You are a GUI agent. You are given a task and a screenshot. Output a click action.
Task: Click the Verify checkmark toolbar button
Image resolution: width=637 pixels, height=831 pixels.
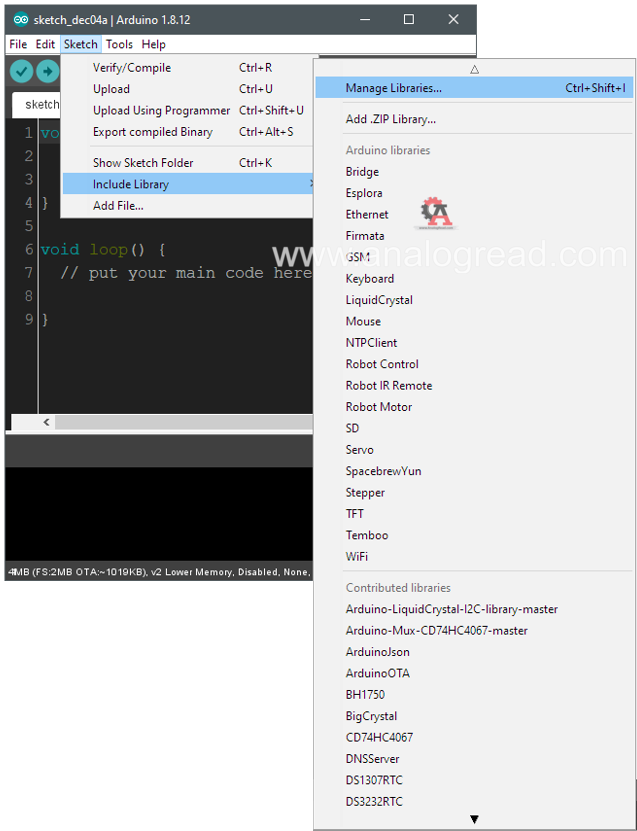(x=22, y=71)
